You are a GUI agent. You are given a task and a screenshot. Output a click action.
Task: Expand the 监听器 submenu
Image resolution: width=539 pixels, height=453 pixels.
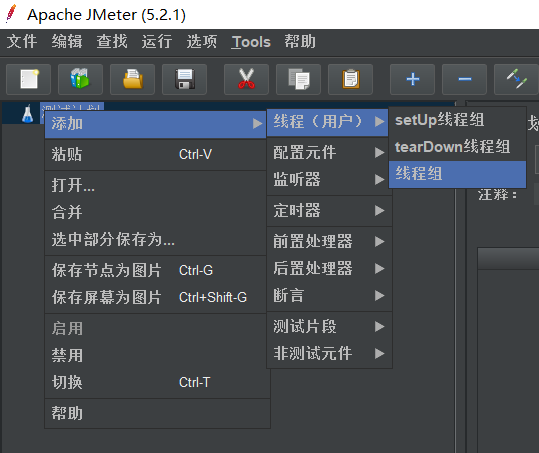(329, 179)
